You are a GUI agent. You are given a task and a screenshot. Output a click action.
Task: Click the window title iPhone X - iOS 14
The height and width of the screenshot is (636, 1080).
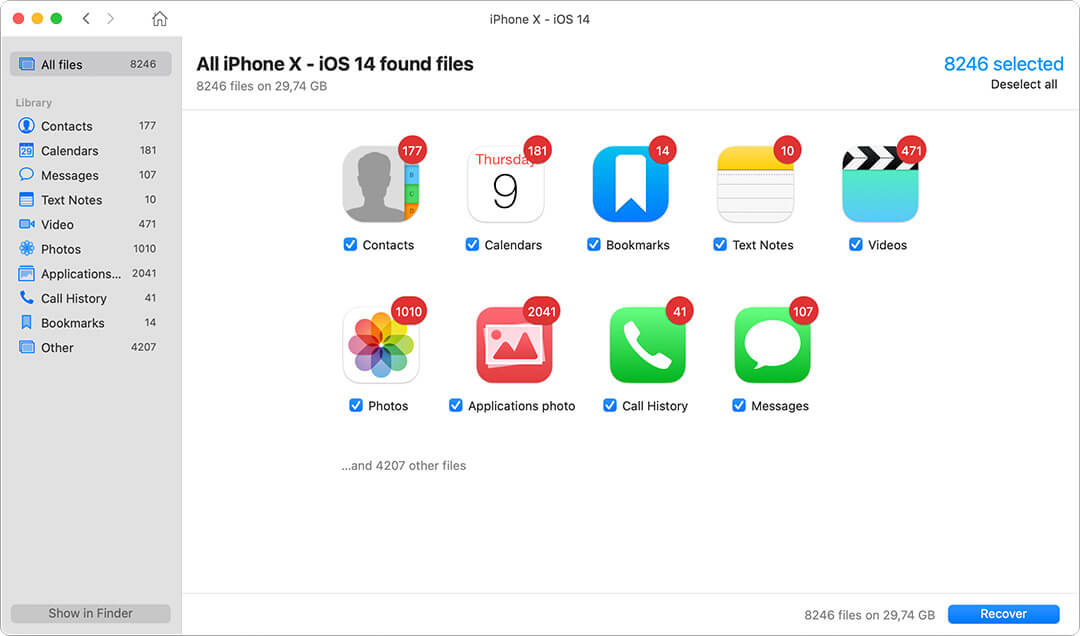(539, 19)
